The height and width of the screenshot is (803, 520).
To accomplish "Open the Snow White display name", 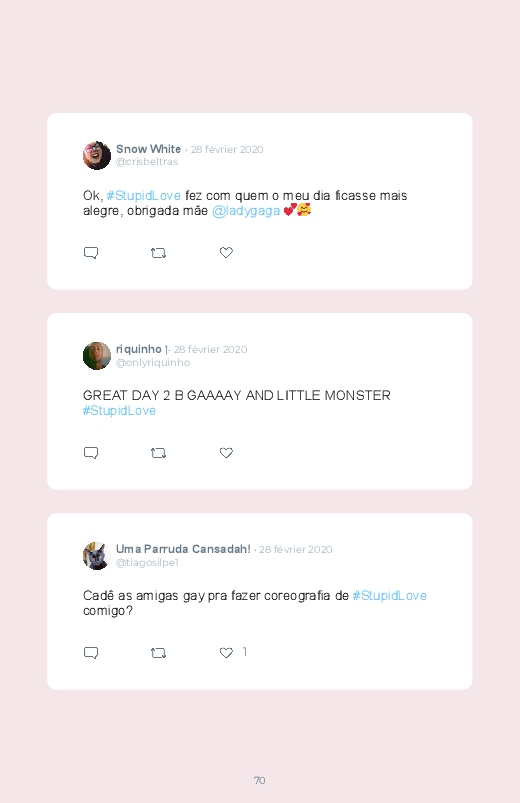I will point(149,149).
